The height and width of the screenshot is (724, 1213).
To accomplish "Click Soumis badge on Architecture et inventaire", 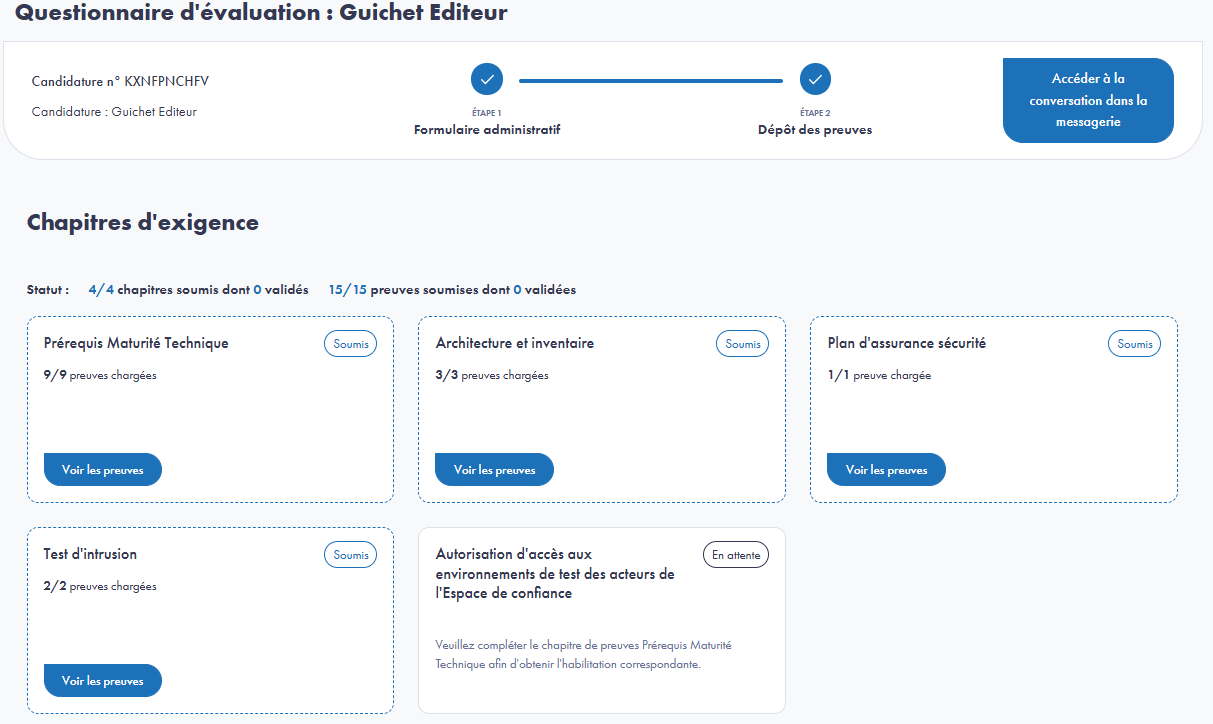I will tap(742, 344).
